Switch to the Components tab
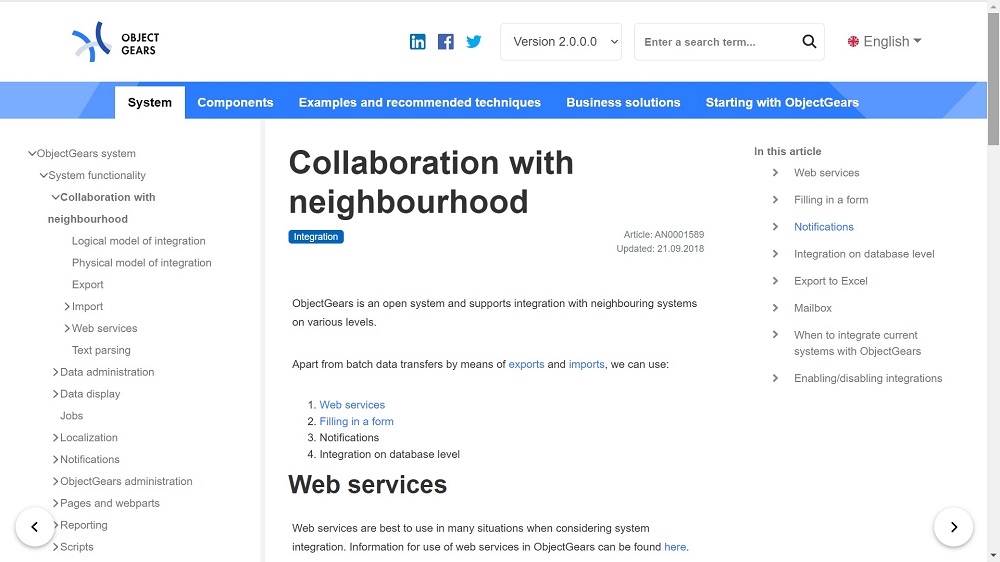This screenshot has width=1000, height=562. click(x=235, y=103)
